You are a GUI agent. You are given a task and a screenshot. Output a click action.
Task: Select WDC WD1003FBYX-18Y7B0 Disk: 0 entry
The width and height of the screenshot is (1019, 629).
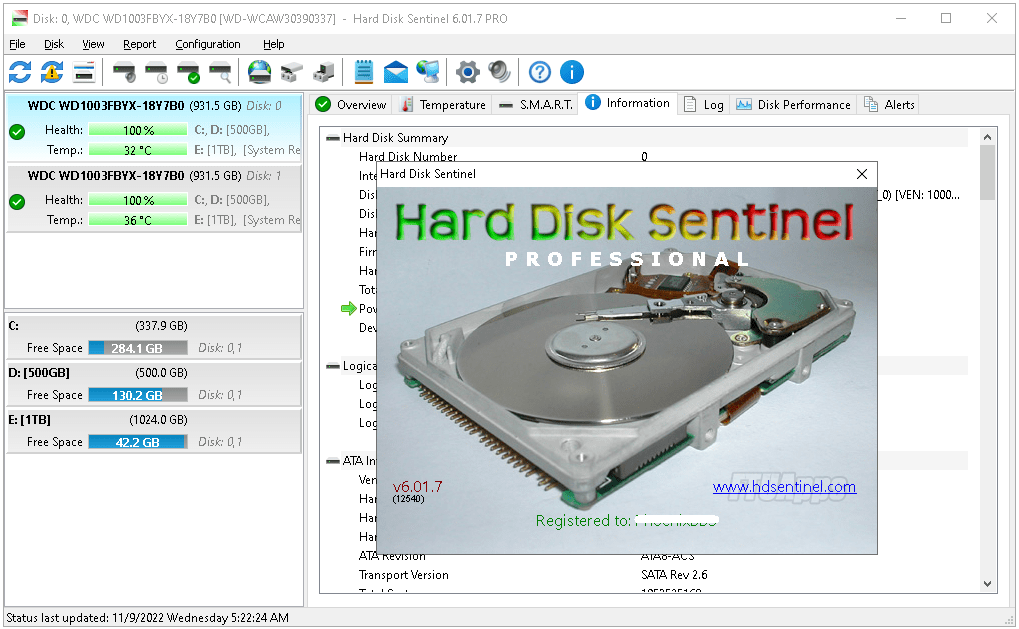tap(154, 128)
